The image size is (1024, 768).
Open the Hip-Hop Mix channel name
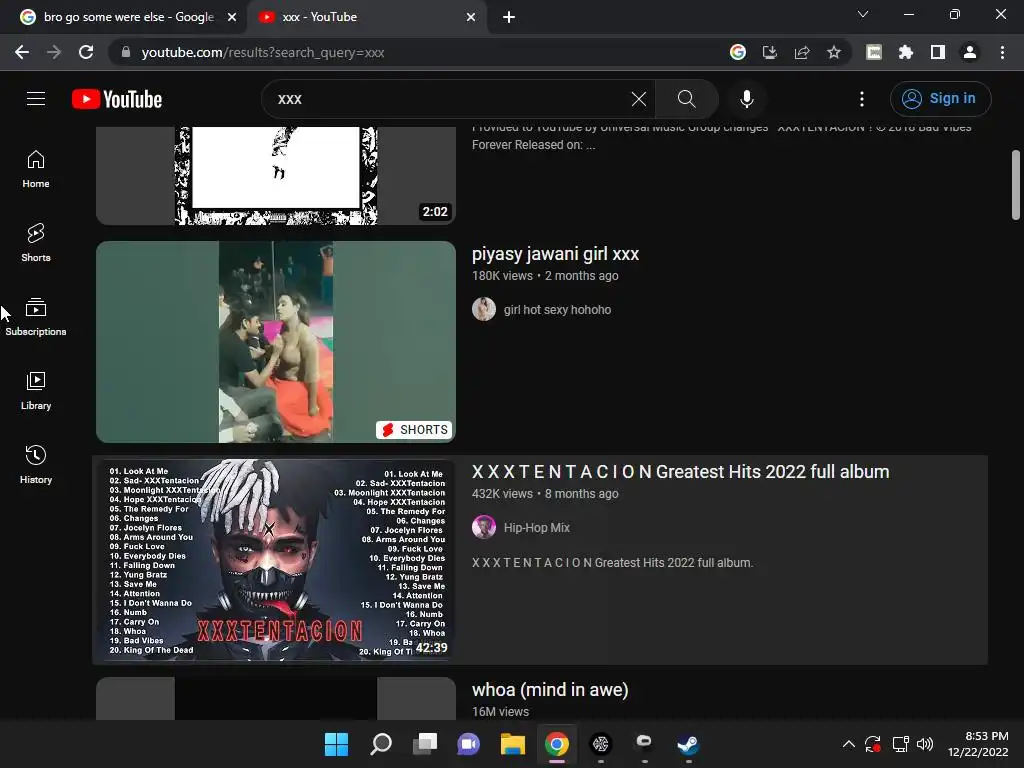click(537, 528)
